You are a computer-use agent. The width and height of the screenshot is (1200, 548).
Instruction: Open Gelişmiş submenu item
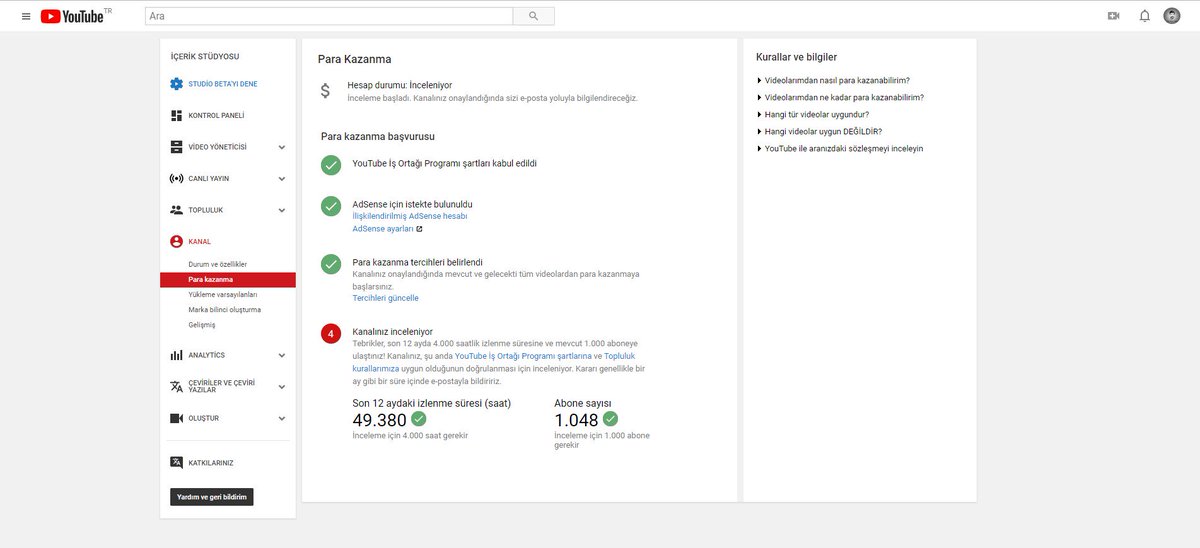point(201,325)
